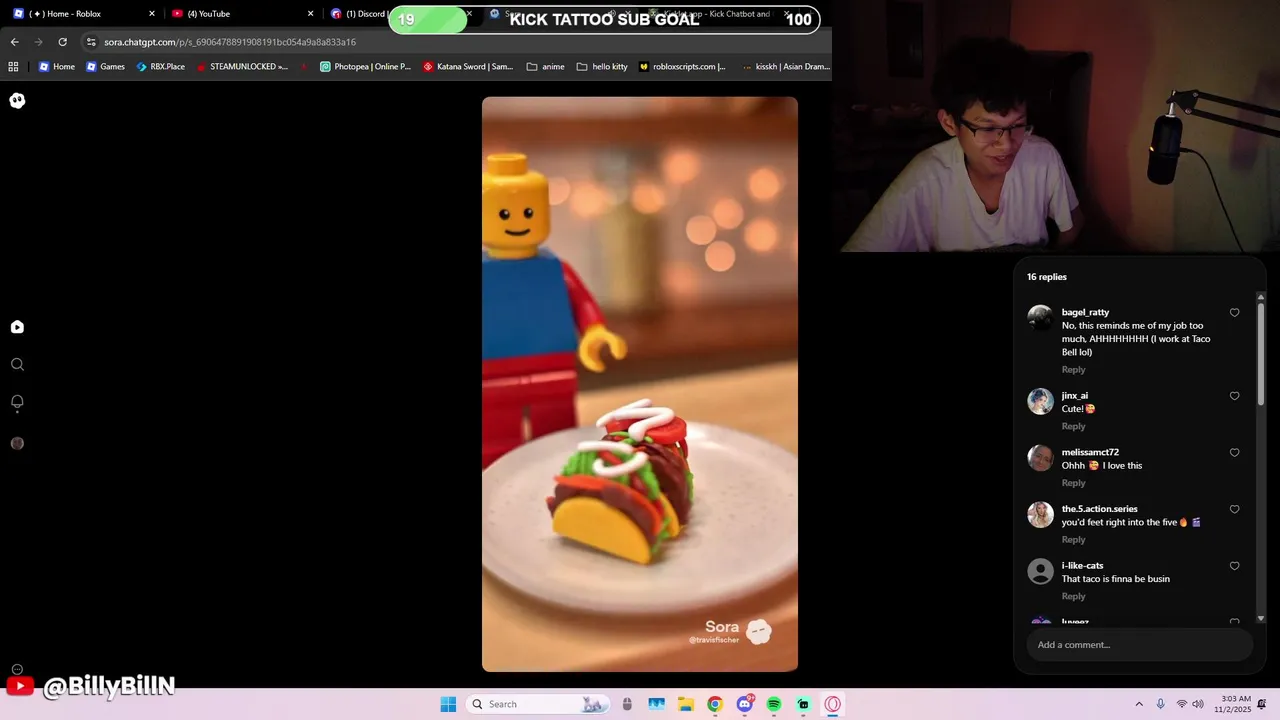The width and height of the screenshot is (1280, 720).
Task: Reply to bagel_ratty's comment
Action: click(1073, 370)
